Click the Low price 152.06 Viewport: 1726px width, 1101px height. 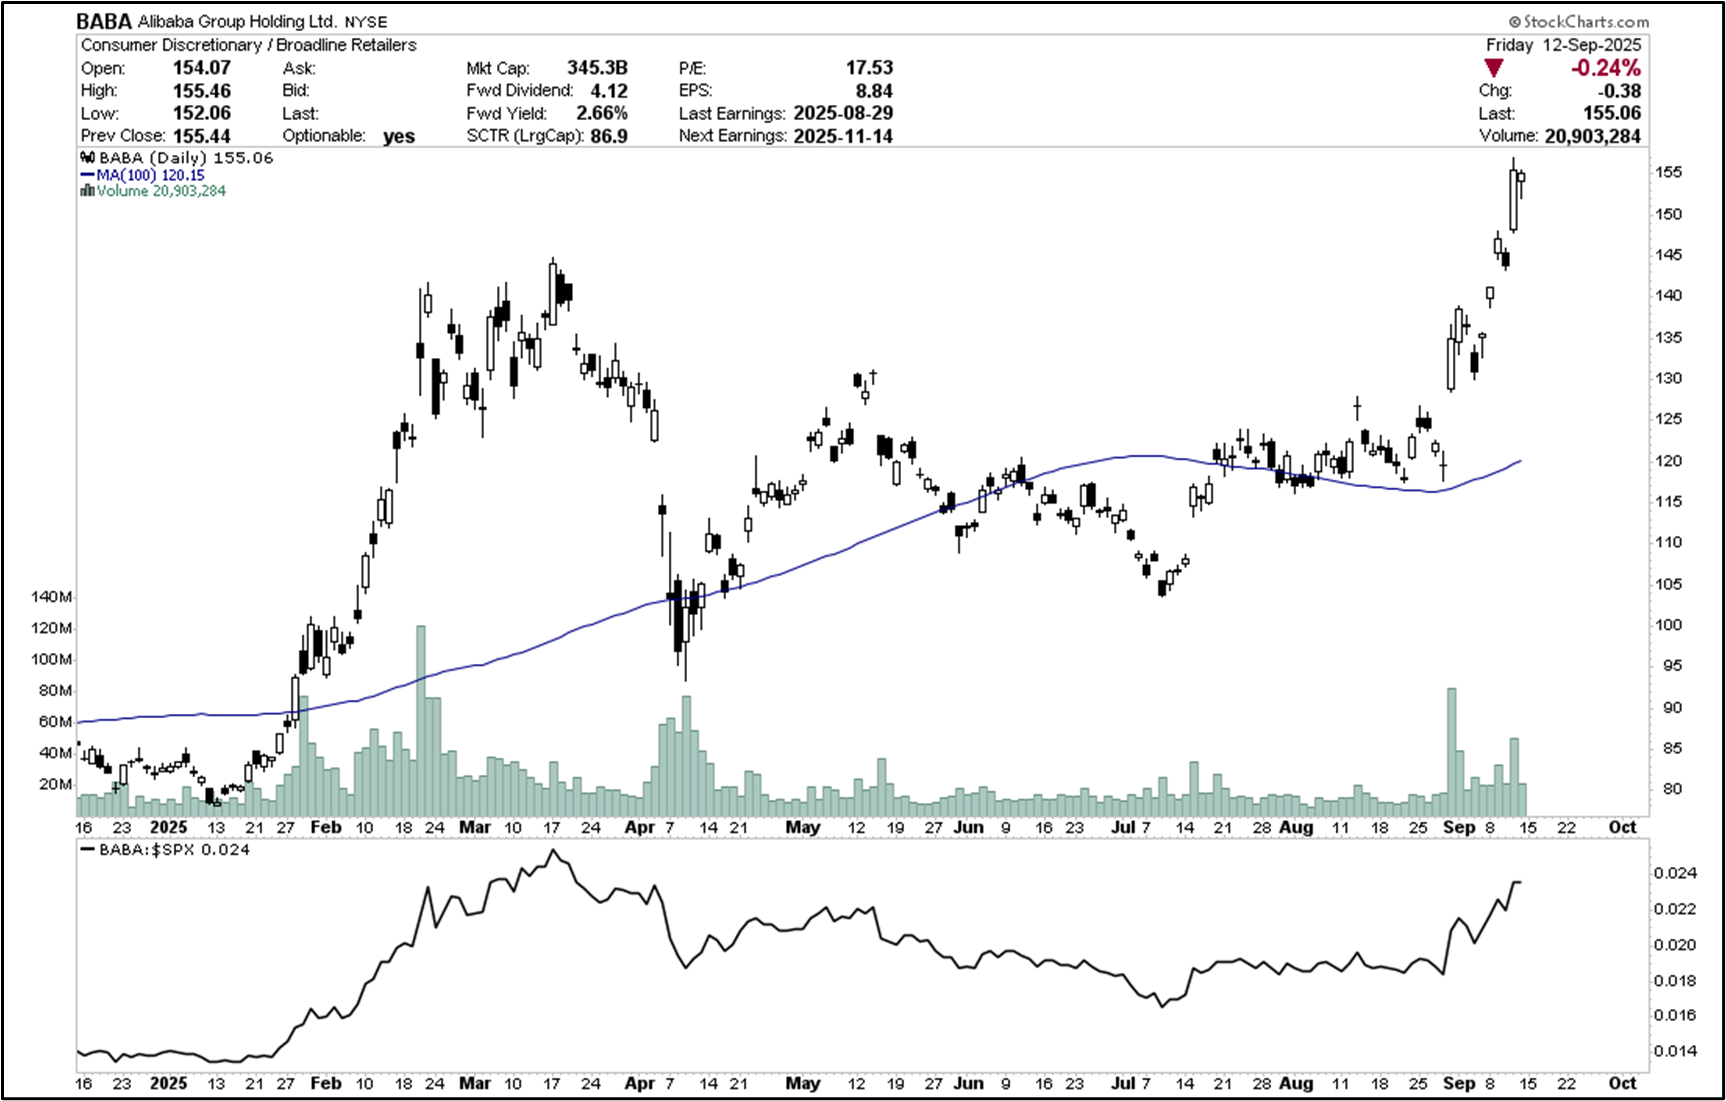(x=202, y=113)
